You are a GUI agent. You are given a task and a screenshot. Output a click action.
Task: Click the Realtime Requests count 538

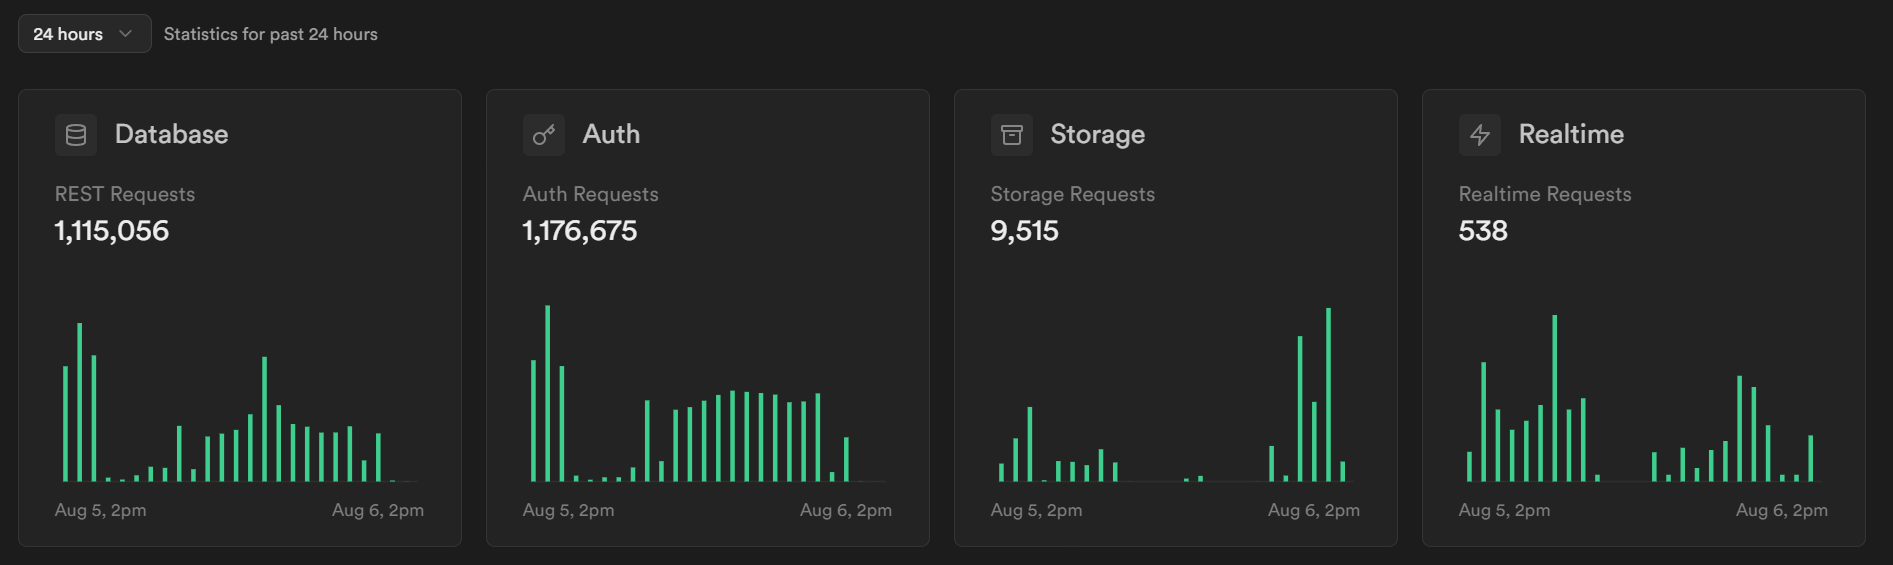[1483, 231]
